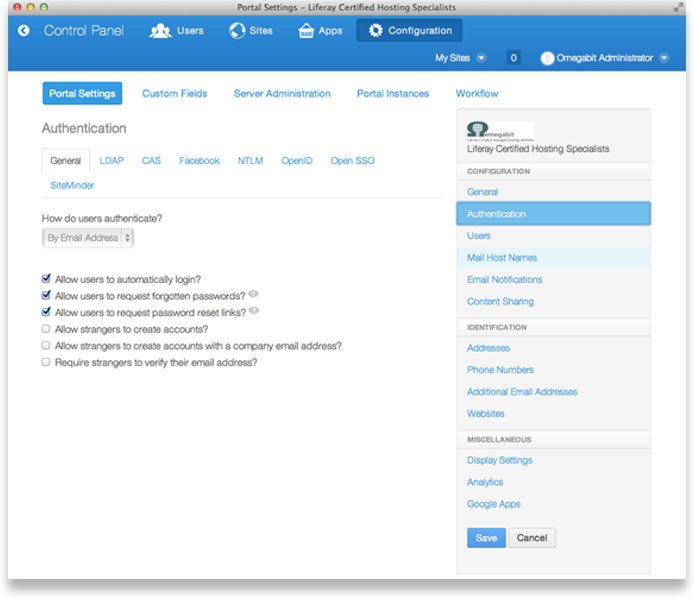Switch to Custom Fields tab
Image resolution: width=695 pixels, height=604 pixels.
[x=175, y=94]
